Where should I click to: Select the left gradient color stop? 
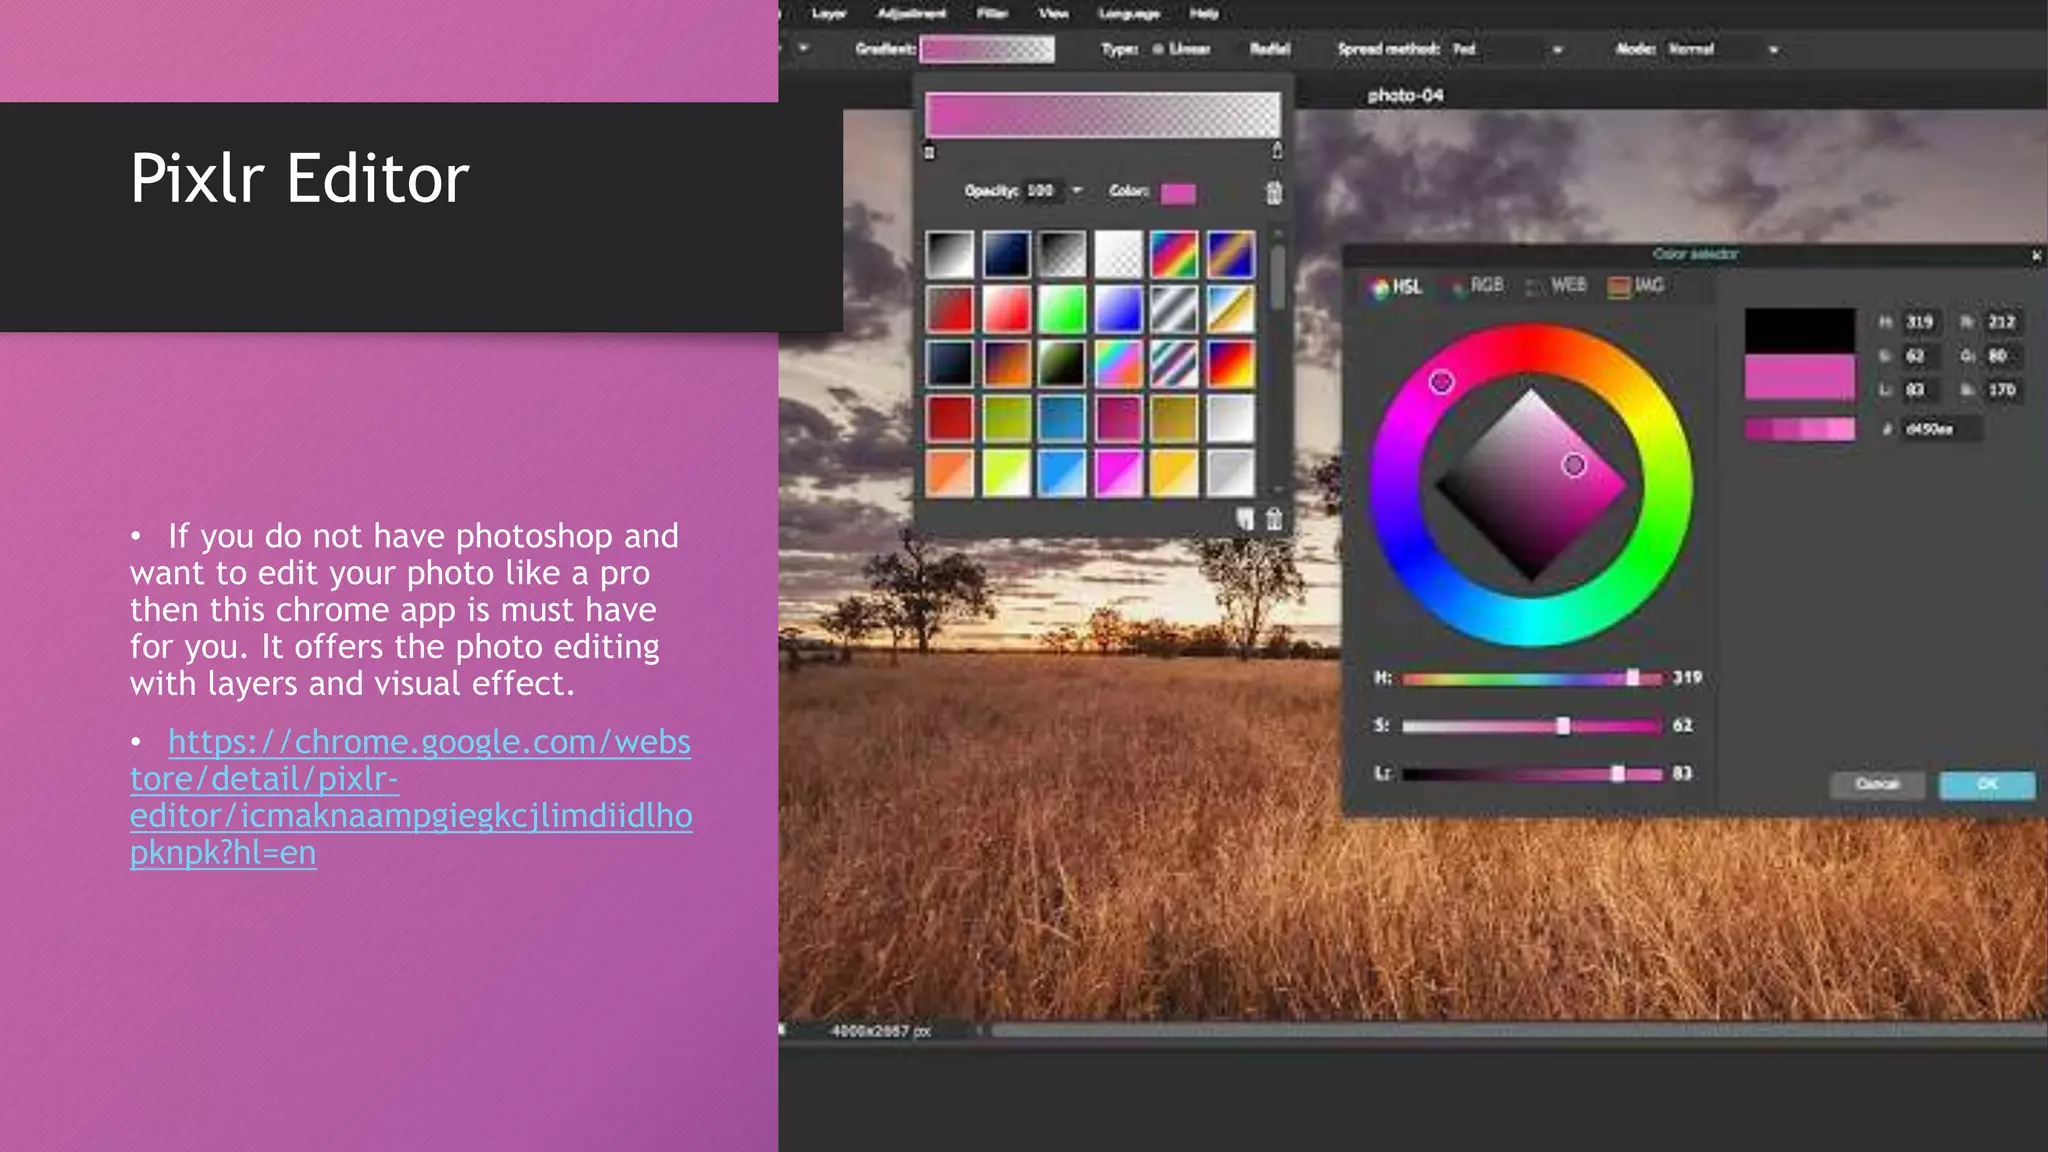(x=929, y=152)
